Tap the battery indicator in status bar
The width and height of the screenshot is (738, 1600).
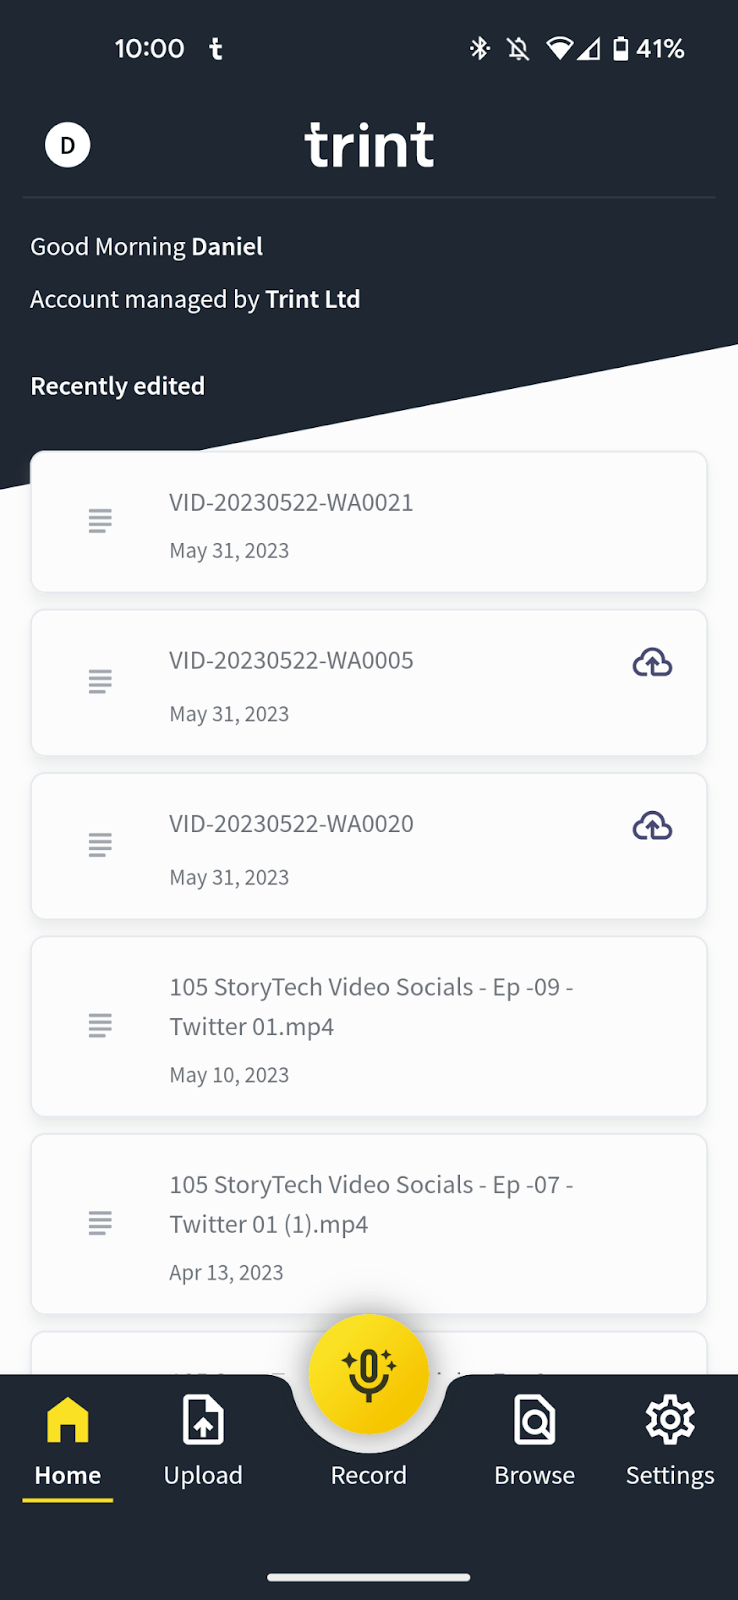pos(621,48)
